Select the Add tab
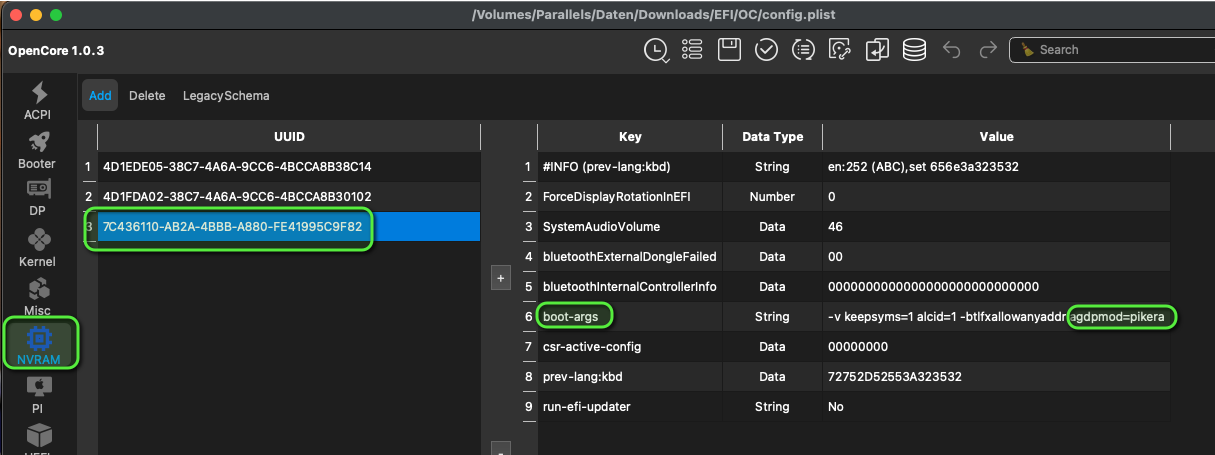The height and width of the screenshot is (455, 1215). pyautogui.click(x=100, y=96)
